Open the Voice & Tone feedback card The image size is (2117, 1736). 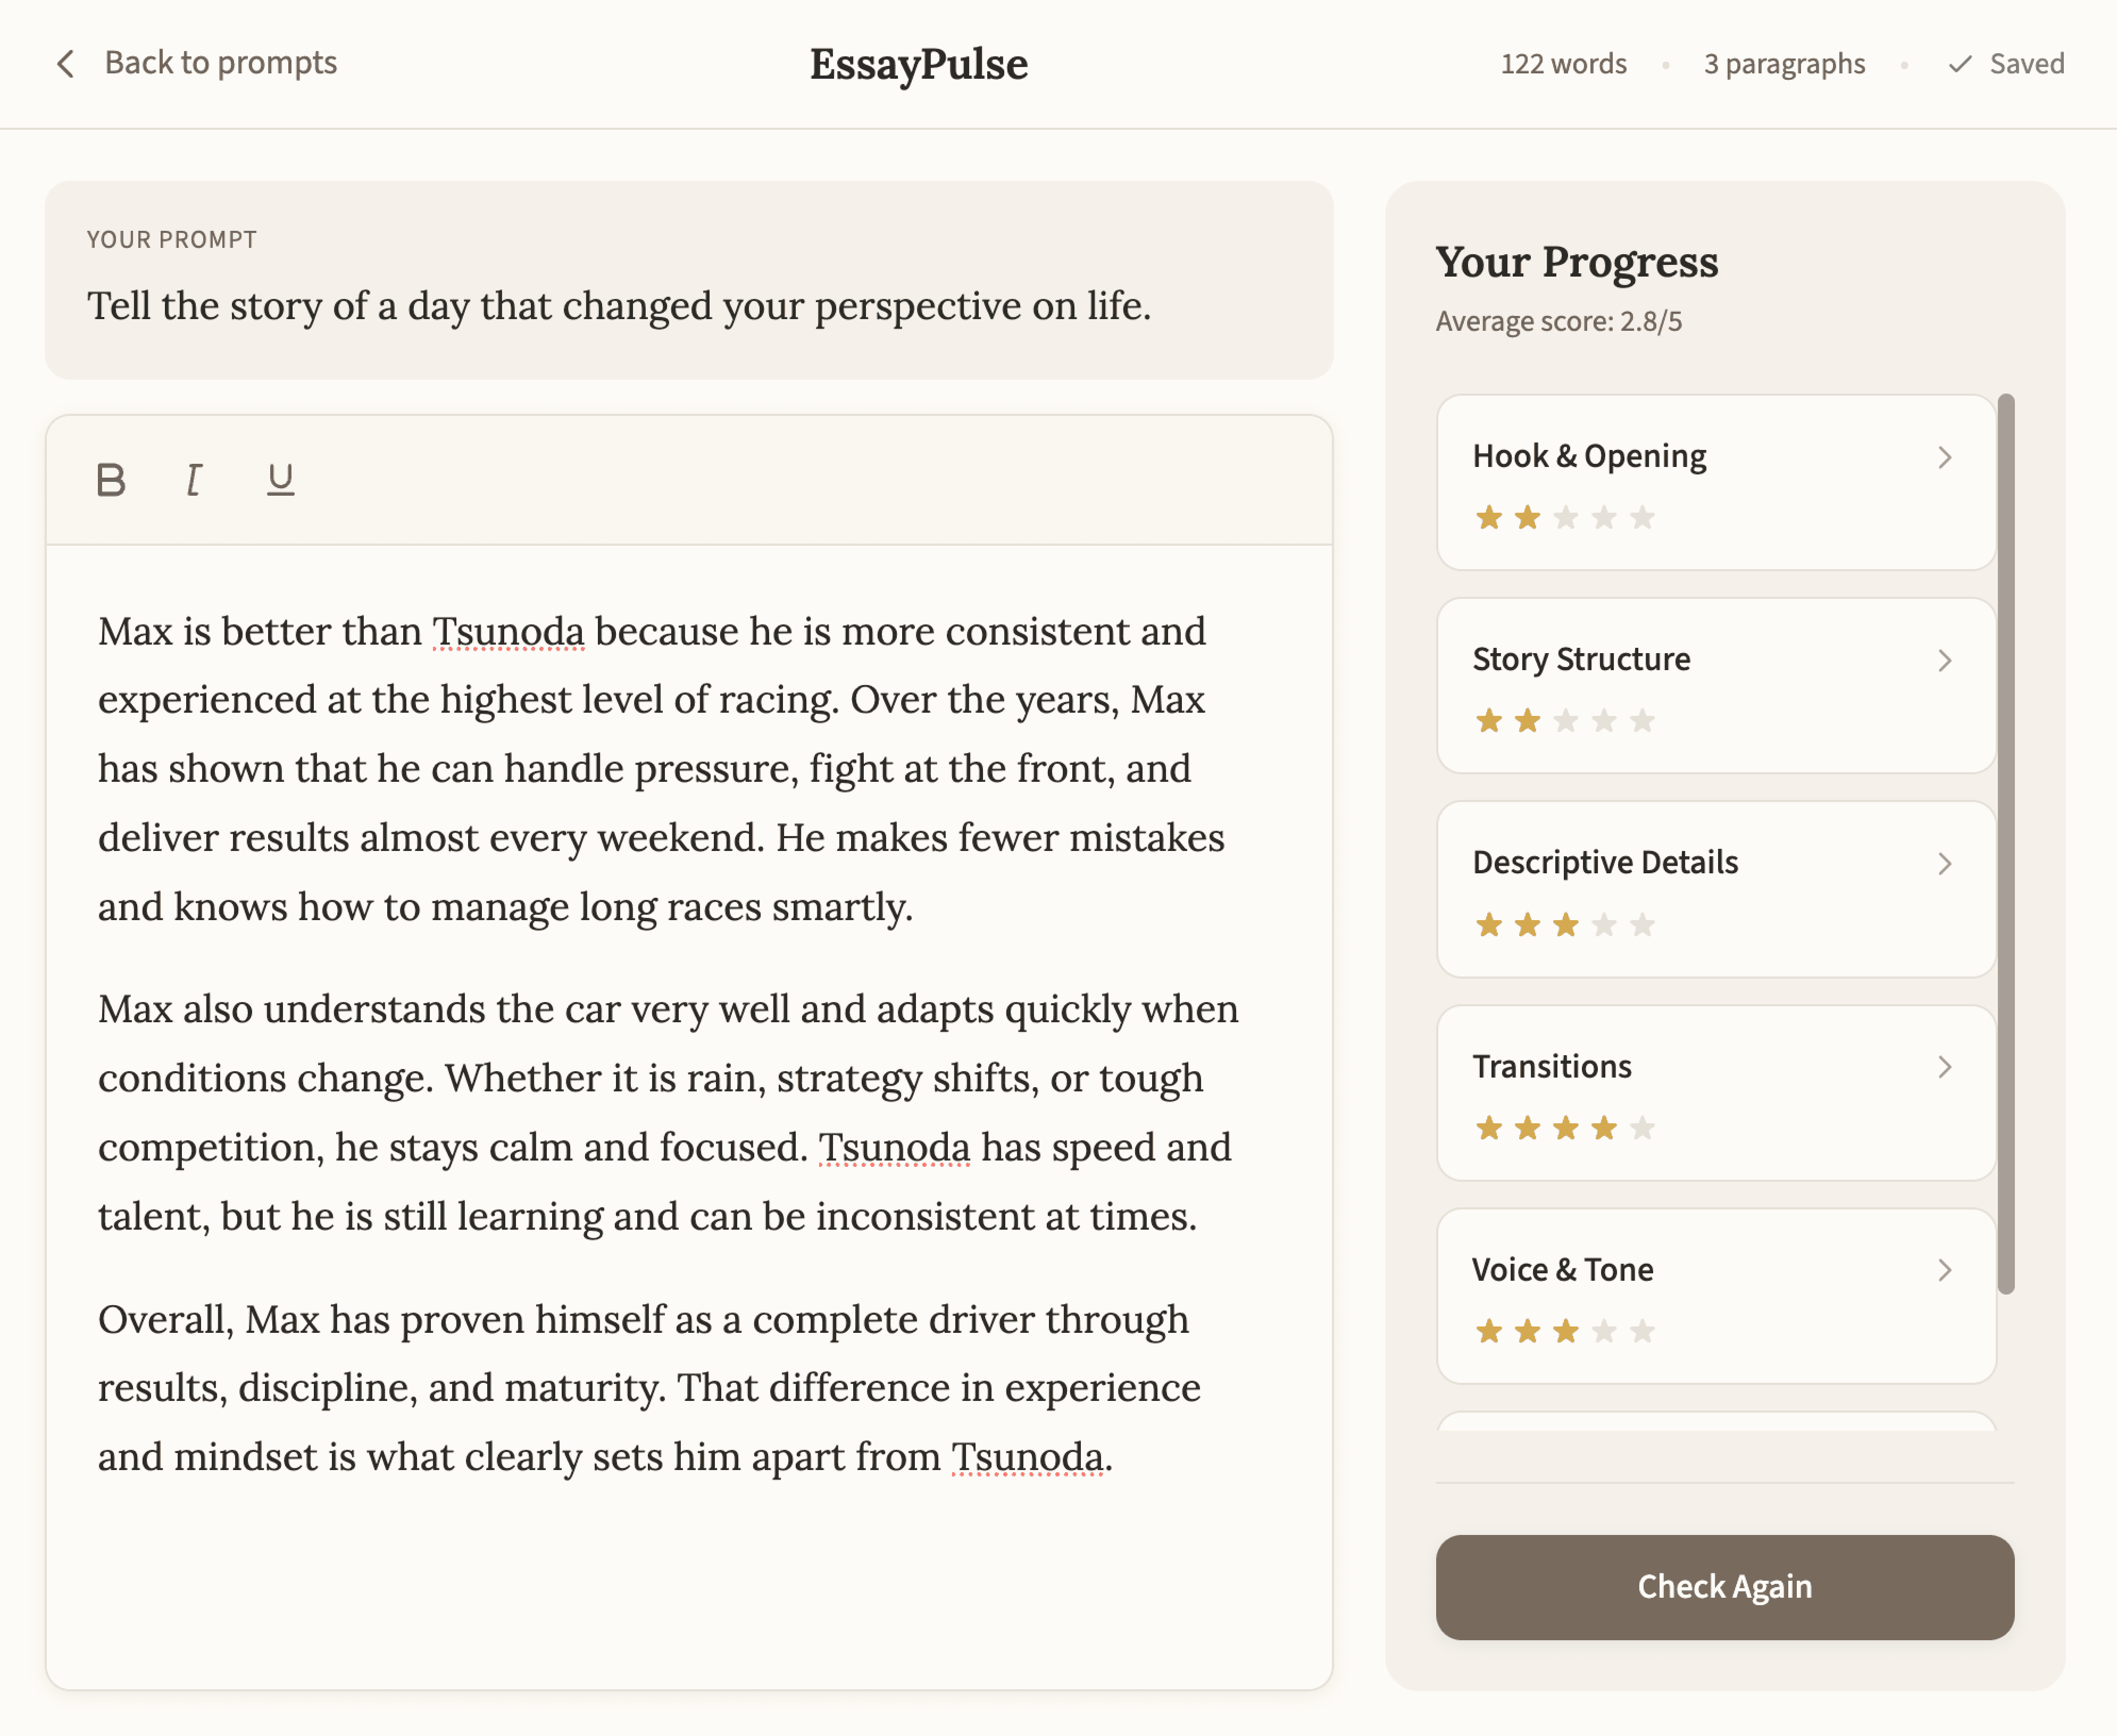[1714, 1295]
